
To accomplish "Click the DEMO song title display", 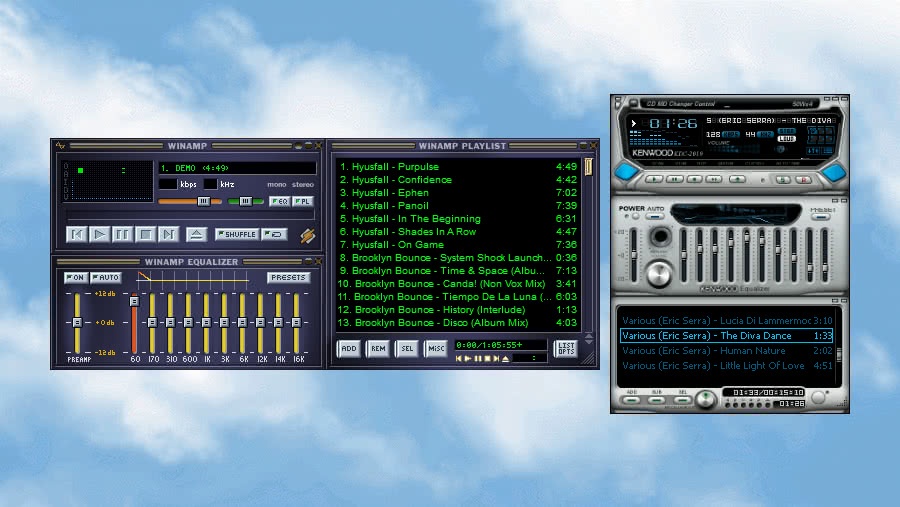I will (237, 168).
